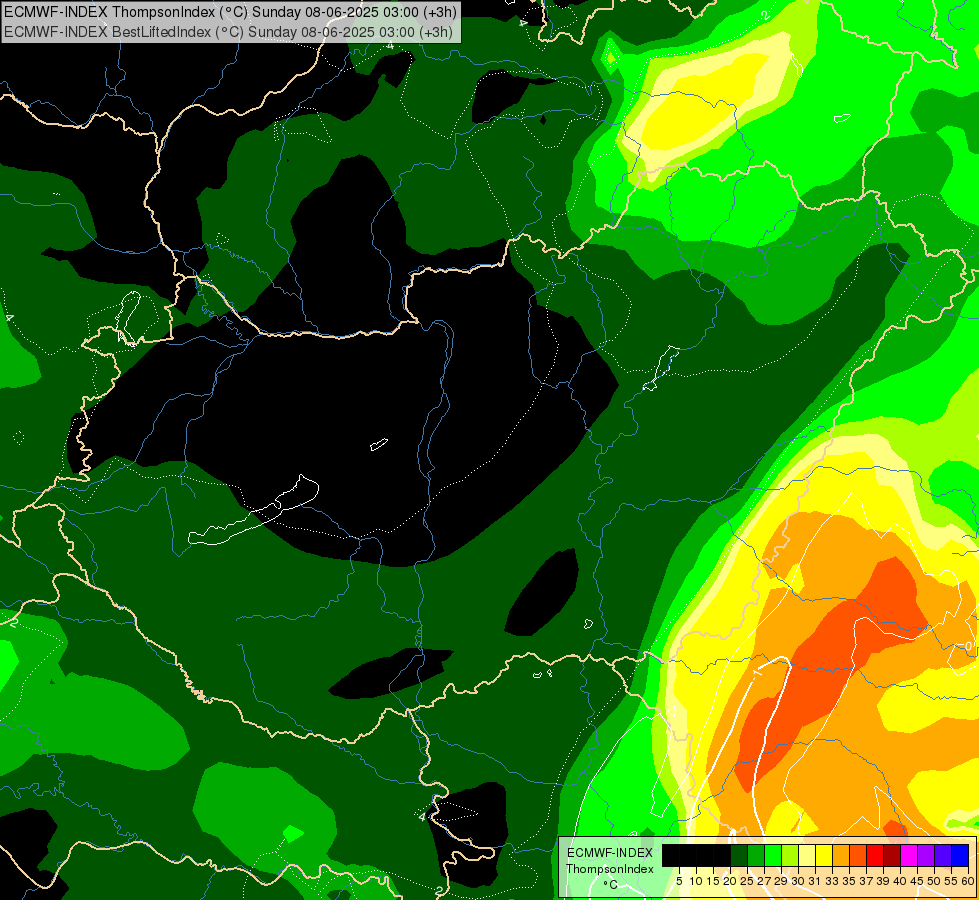Select the orange 33-35 legend swatch
Screen dimensions: 979x900
click(x=841, y=855)
